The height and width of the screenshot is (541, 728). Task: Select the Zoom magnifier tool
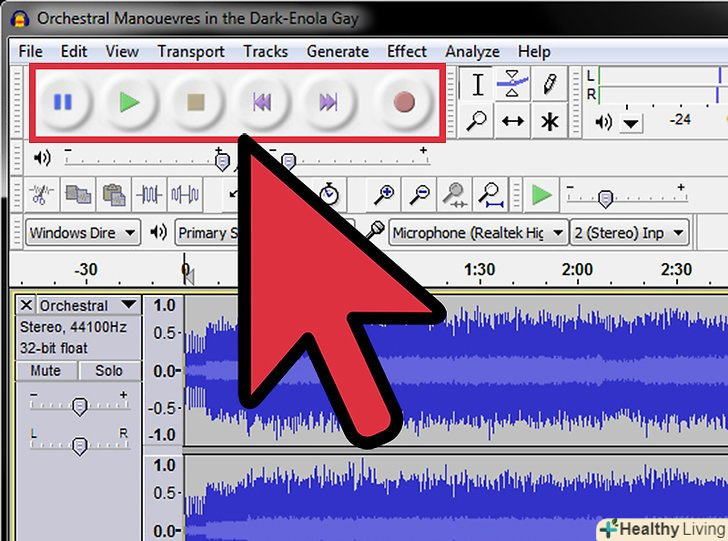click(476, 121)
